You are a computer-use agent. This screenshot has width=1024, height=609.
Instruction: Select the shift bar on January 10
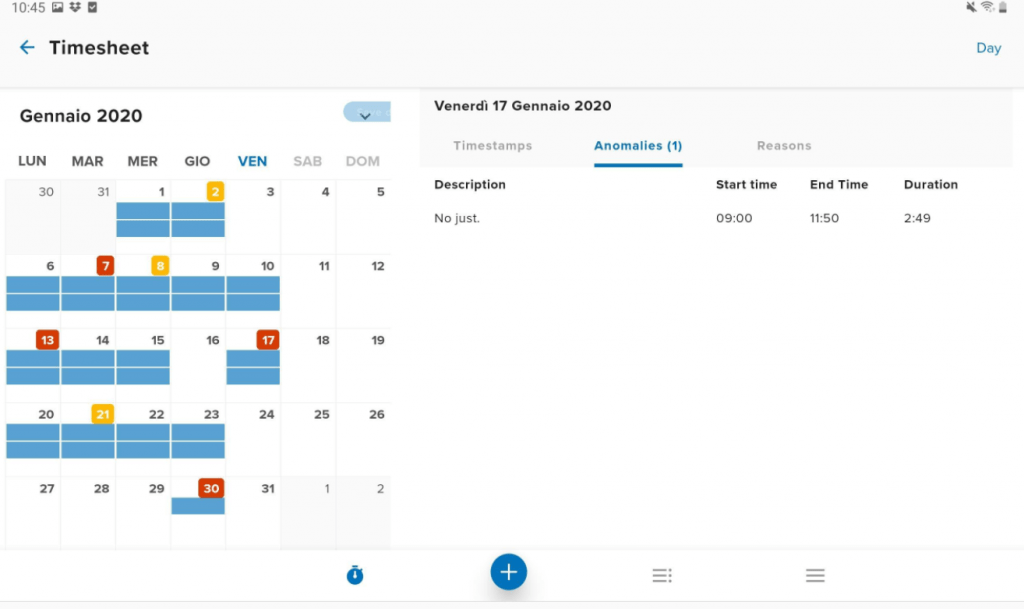pos(253,292)
